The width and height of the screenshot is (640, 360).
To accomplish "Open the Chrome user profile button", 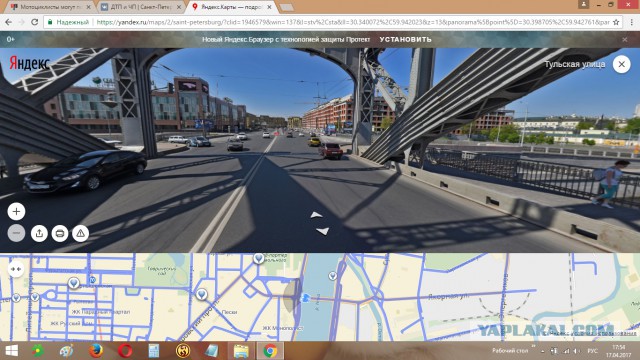I will point(583,4).
